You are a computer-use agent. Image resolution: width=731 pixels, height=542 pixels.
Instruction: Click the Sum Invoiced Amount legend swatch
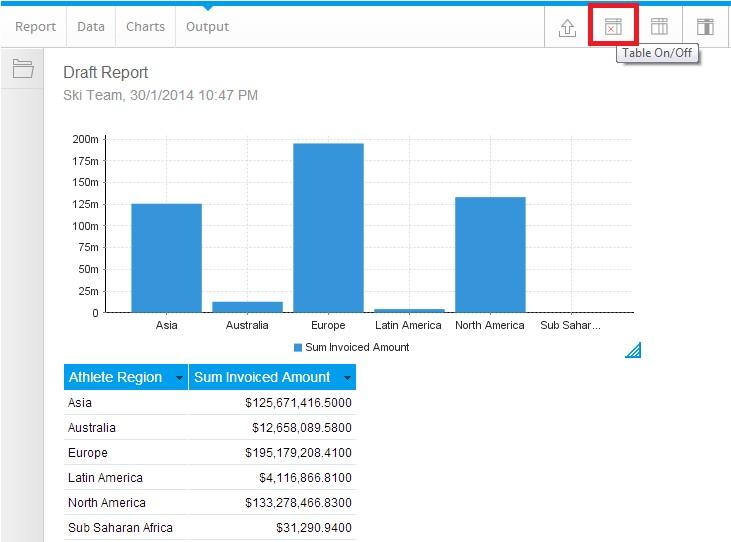pyautogui.click(x=298, y=348)
